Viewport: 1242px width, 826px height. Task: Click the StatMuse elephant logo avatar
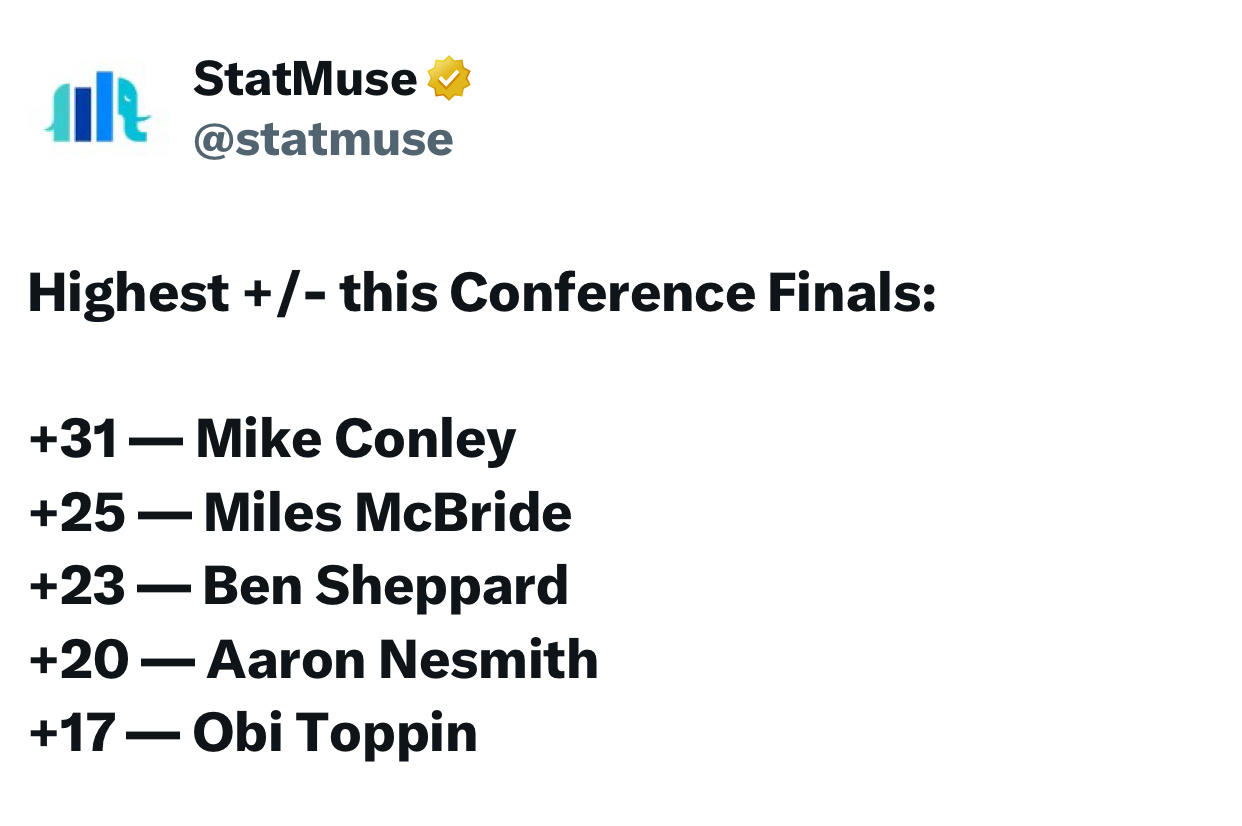pyautogui.click(x=98, y=106)
